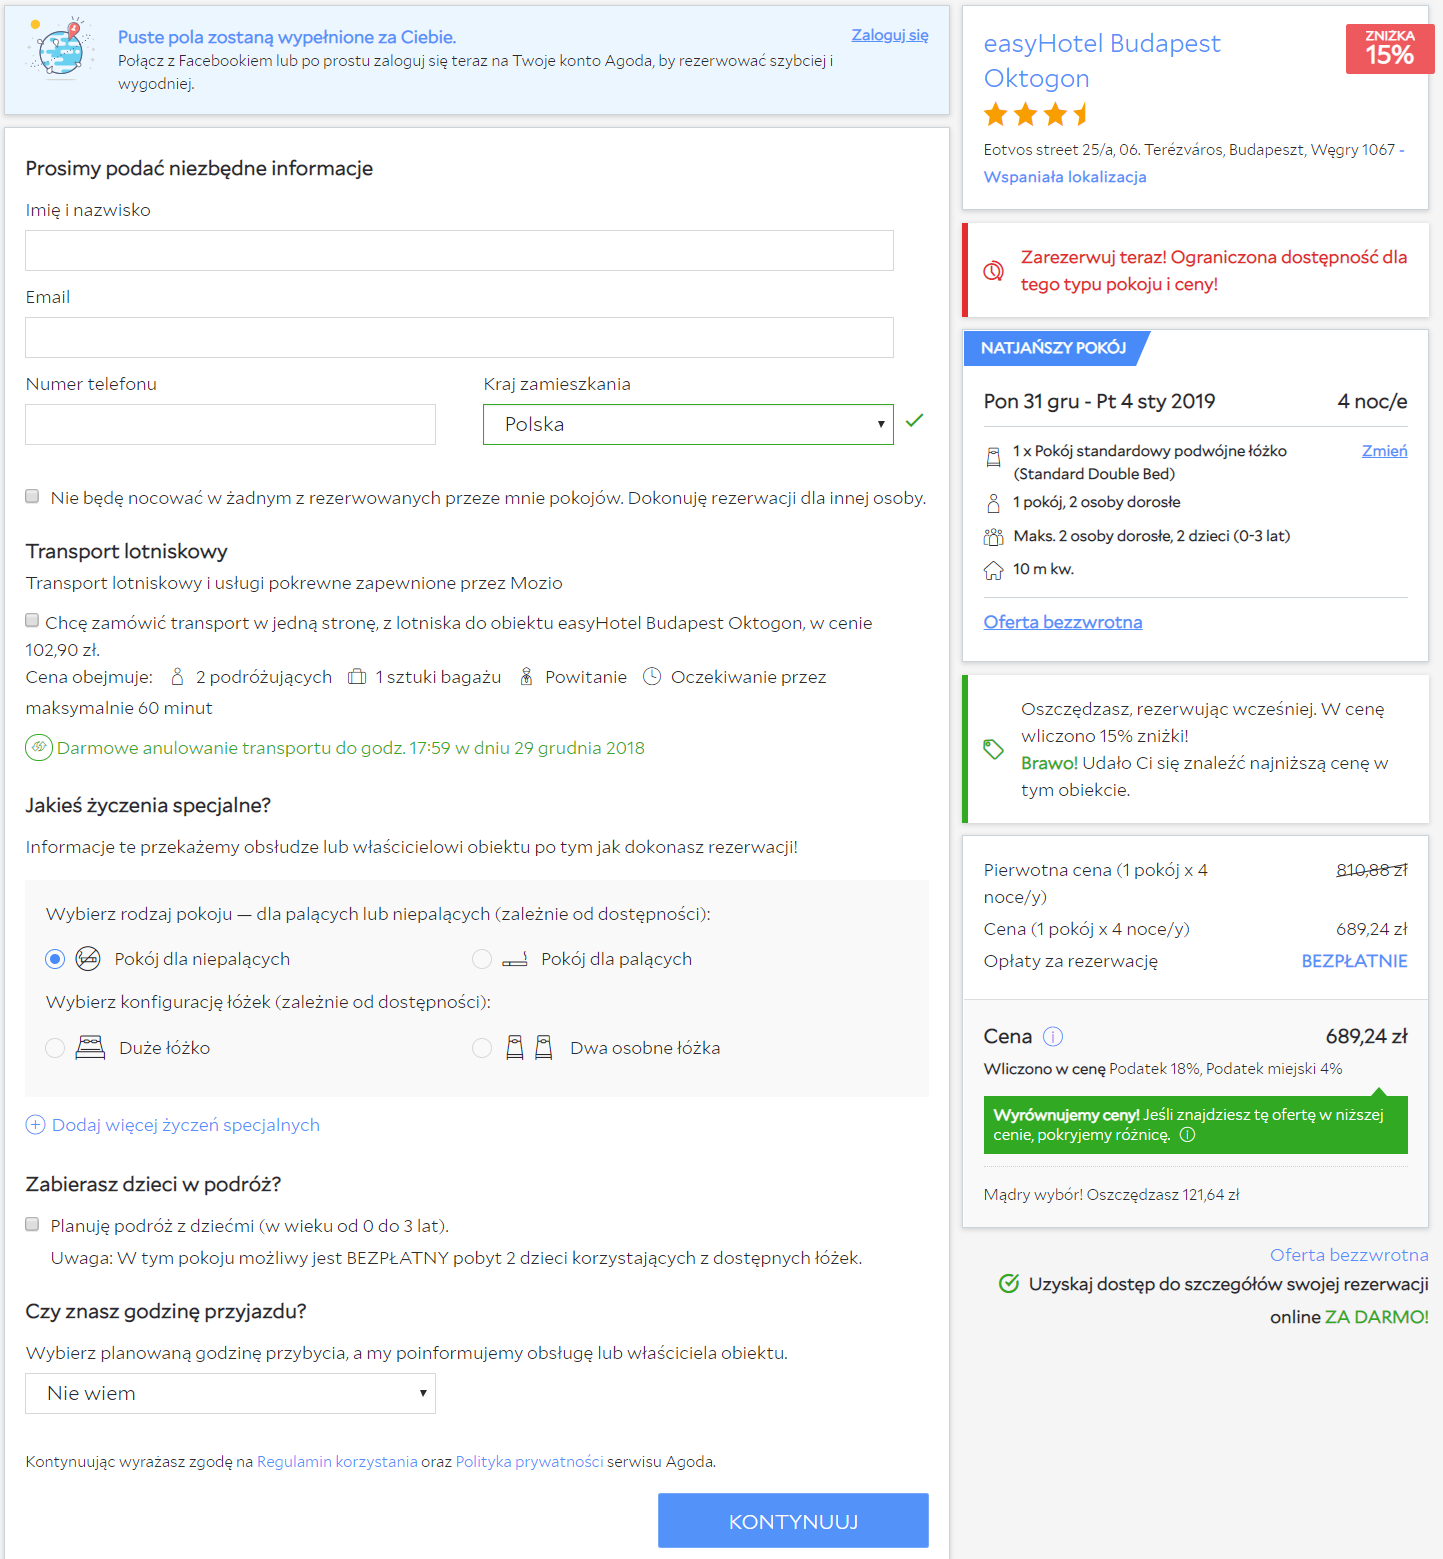Click the non-smoking room icon
Viewport: 1443px width, 1559px height.
[88, 959]
